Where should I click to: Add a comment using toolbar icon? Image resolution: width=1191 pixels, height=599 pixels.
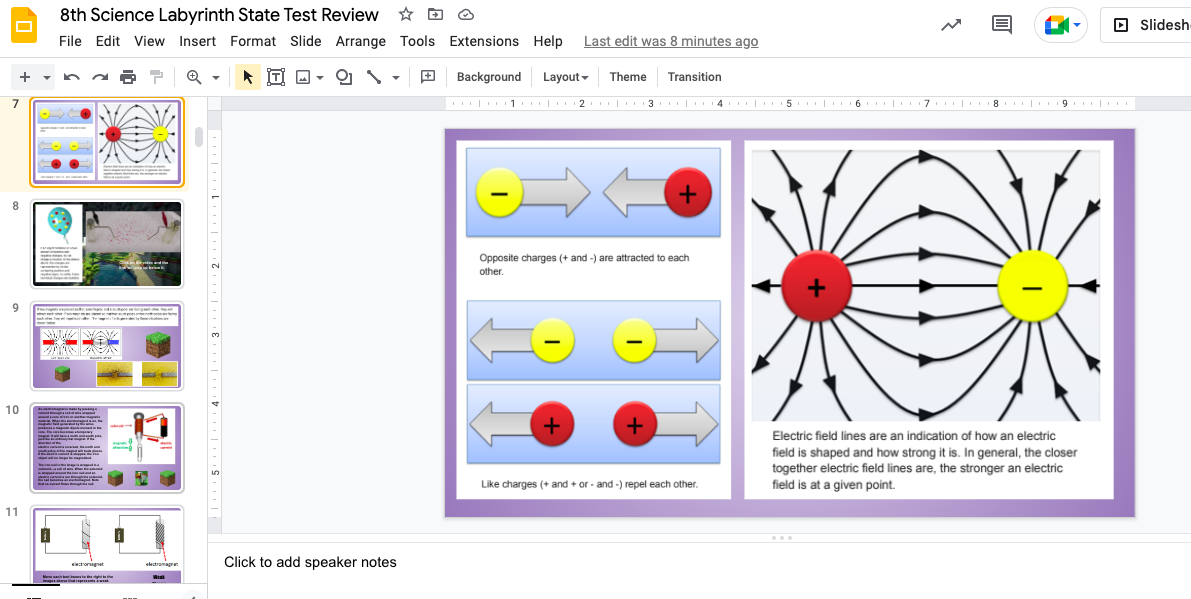[x=428, y=77]
